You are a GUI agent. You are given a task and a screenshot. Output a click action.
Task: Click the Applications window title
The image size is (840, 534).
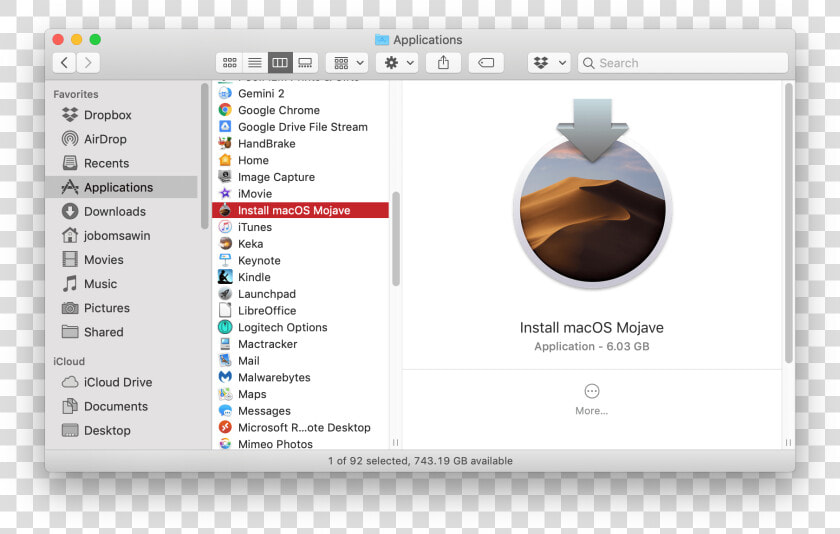[x=427, y=40]
